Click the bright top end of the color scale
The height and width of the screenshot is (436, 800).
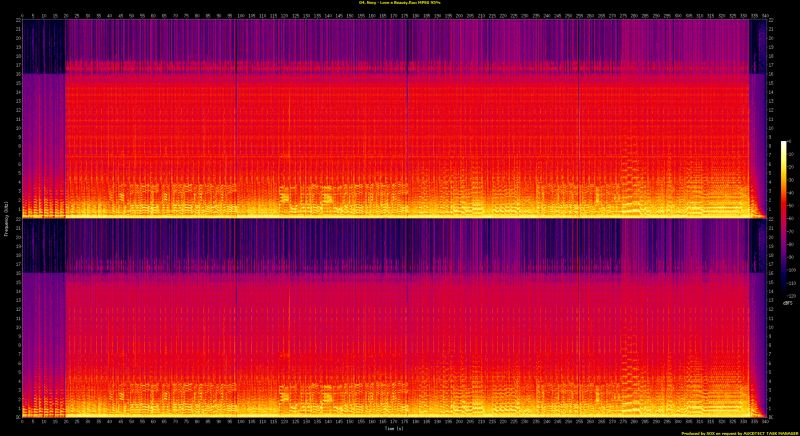pyautogui.click(x=784, y=146)
